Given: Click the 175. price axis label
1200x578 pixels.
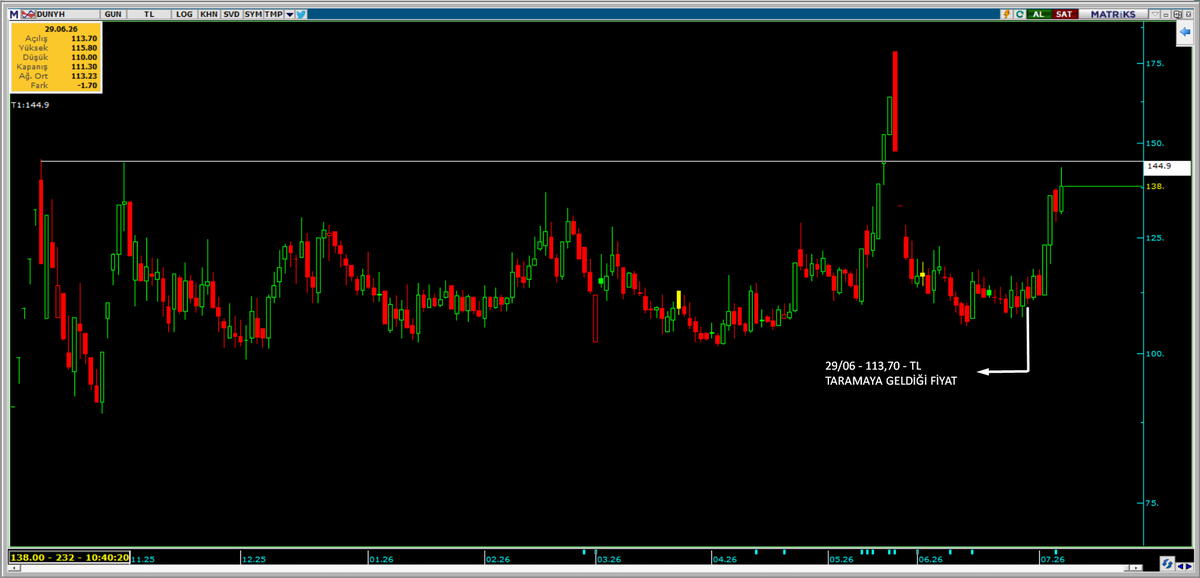Looking at the screenshot, I should tap(1155, 63).
